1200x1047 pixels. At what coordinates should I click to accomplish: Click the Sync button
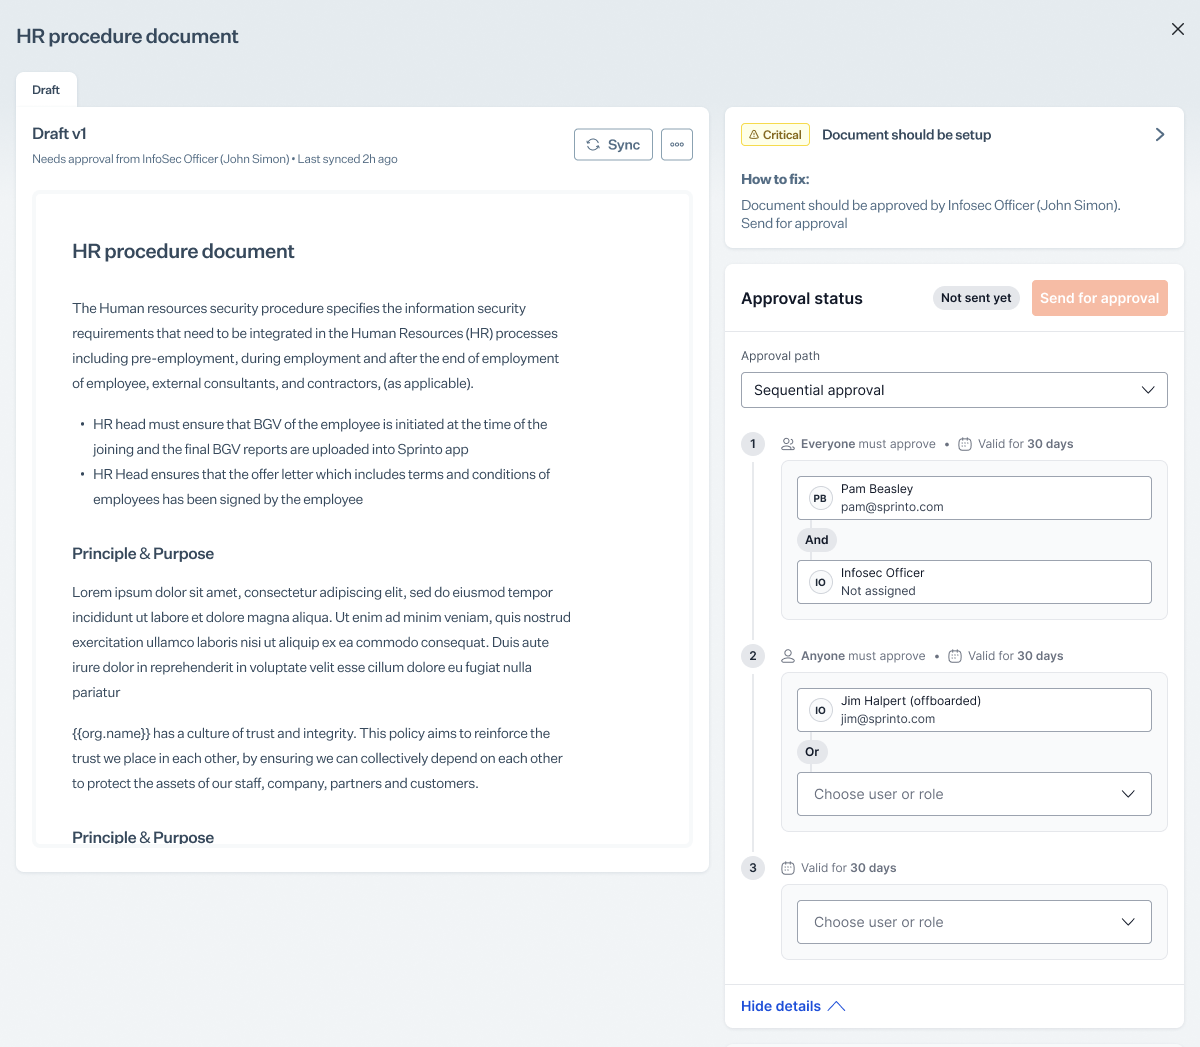[613, 145]
